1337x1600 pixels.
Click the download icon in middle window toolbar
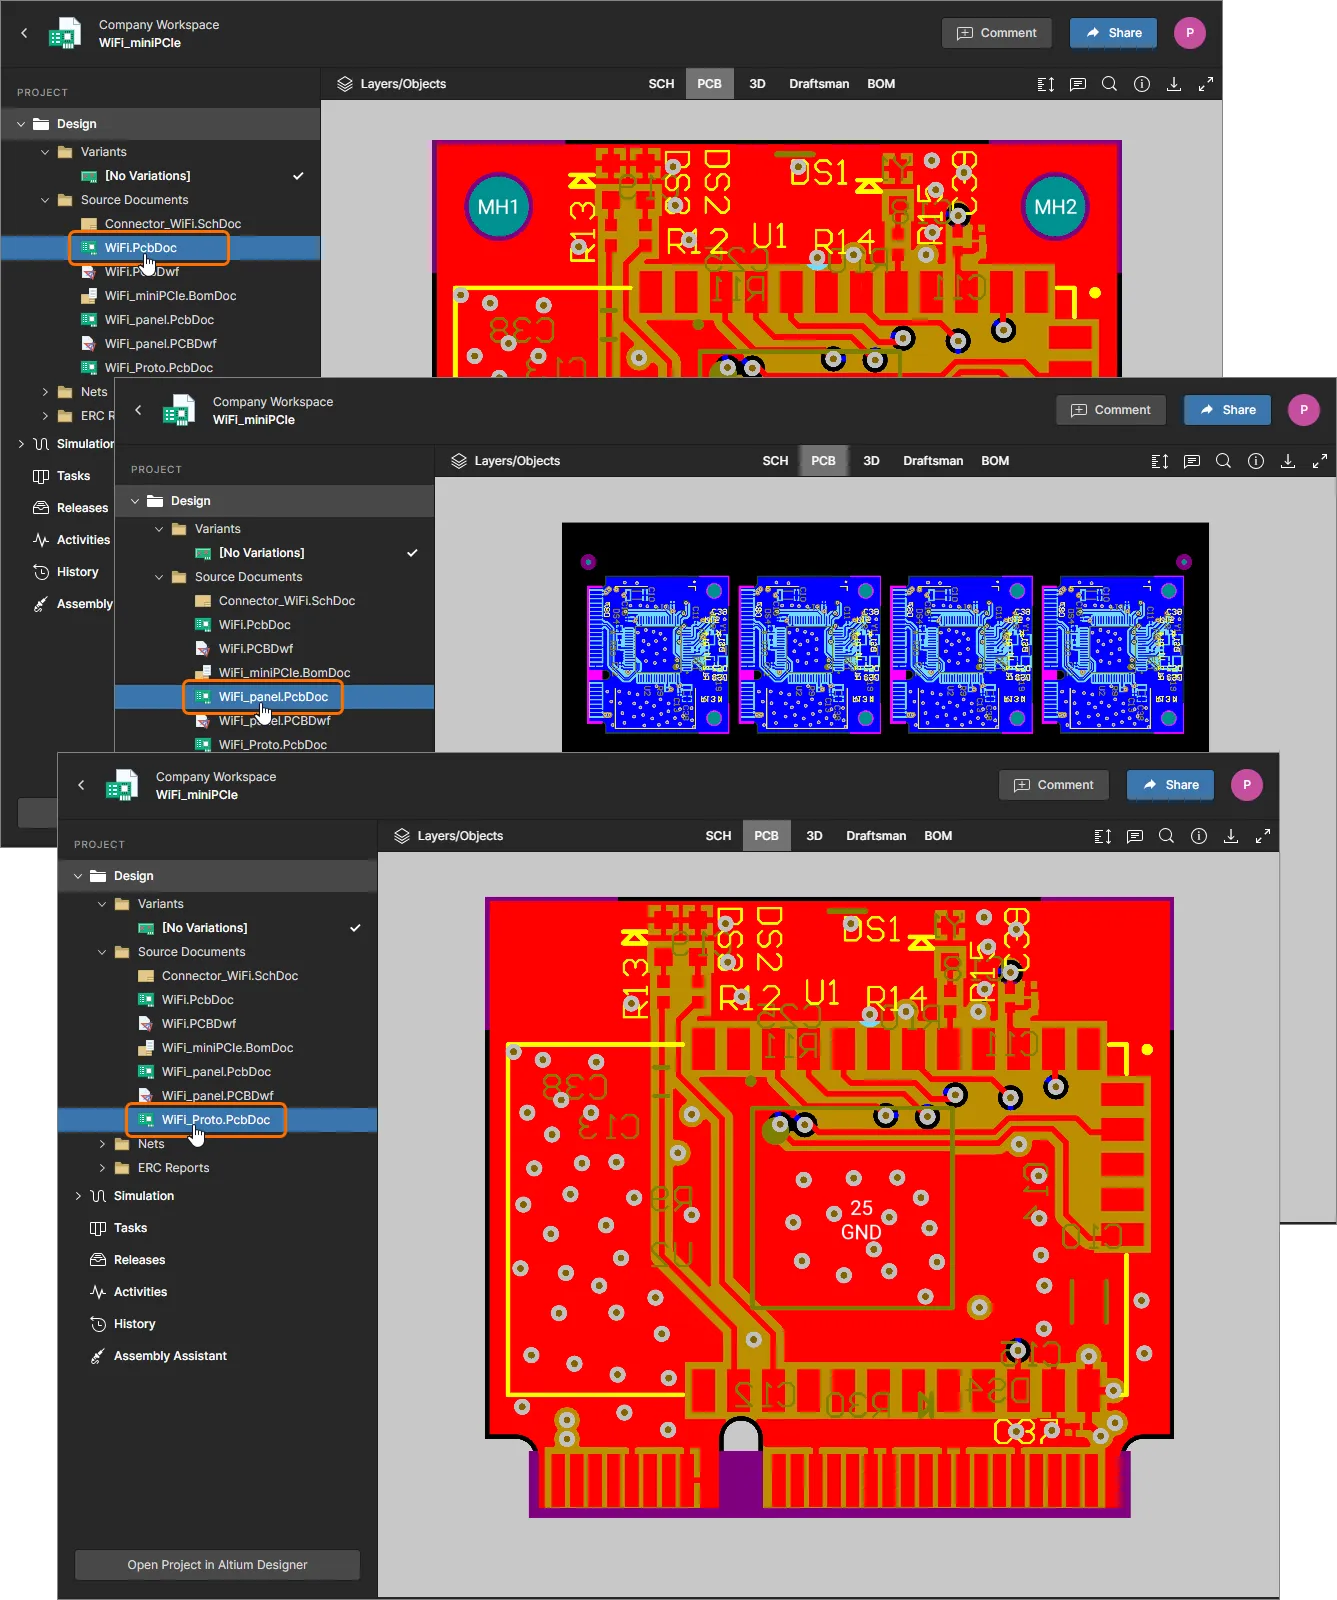(x=1288, y=461)
